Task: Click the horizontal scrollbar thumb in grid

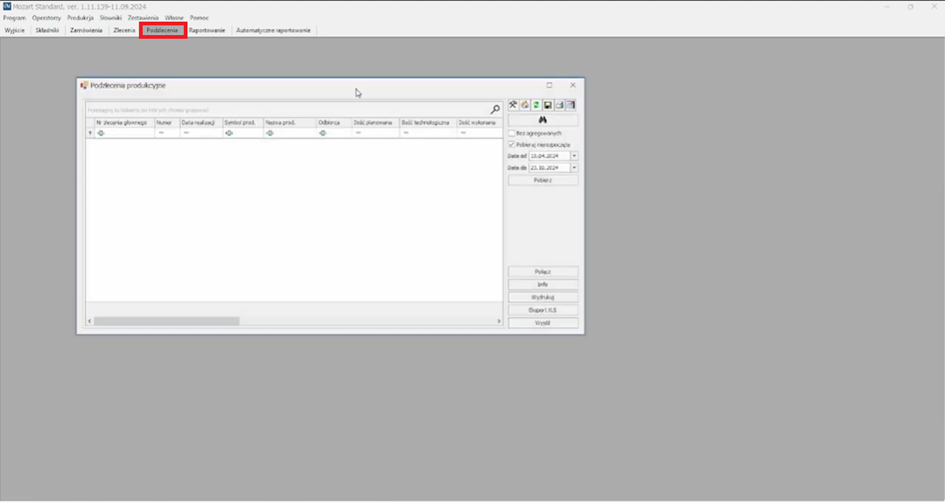Action: 166,321
